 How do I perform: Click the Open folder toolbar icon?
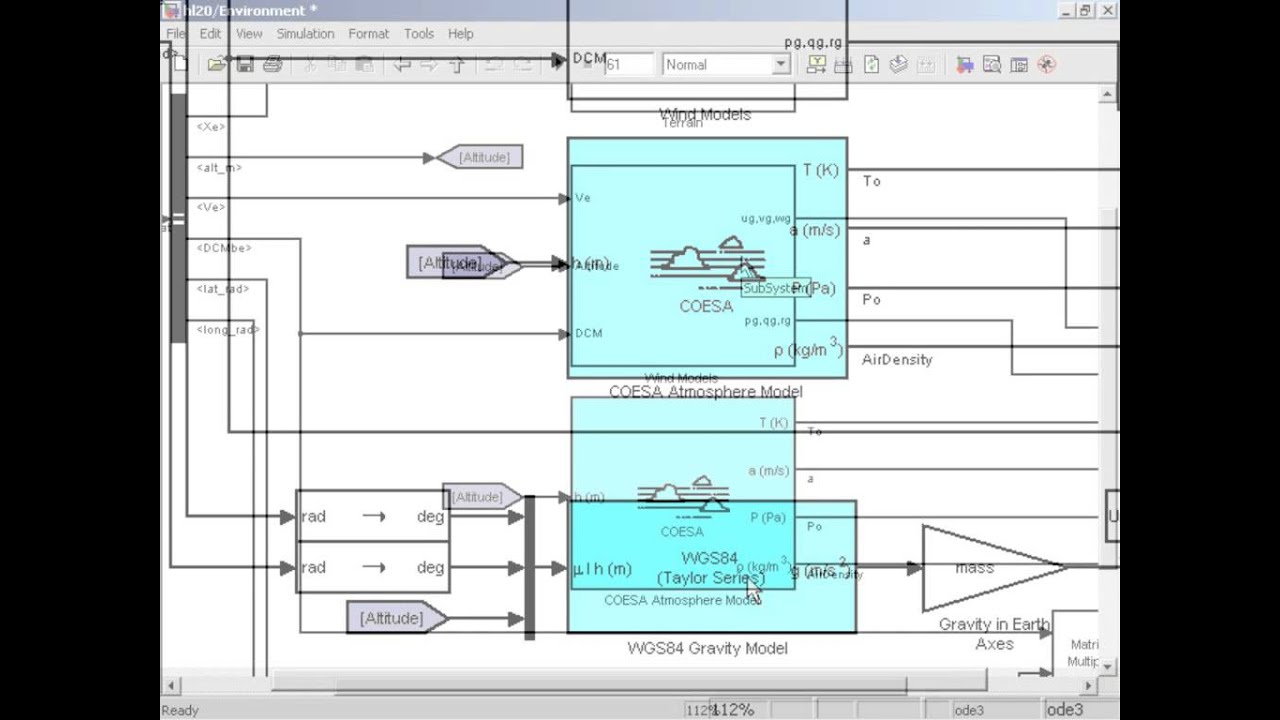tap(216, 64)
